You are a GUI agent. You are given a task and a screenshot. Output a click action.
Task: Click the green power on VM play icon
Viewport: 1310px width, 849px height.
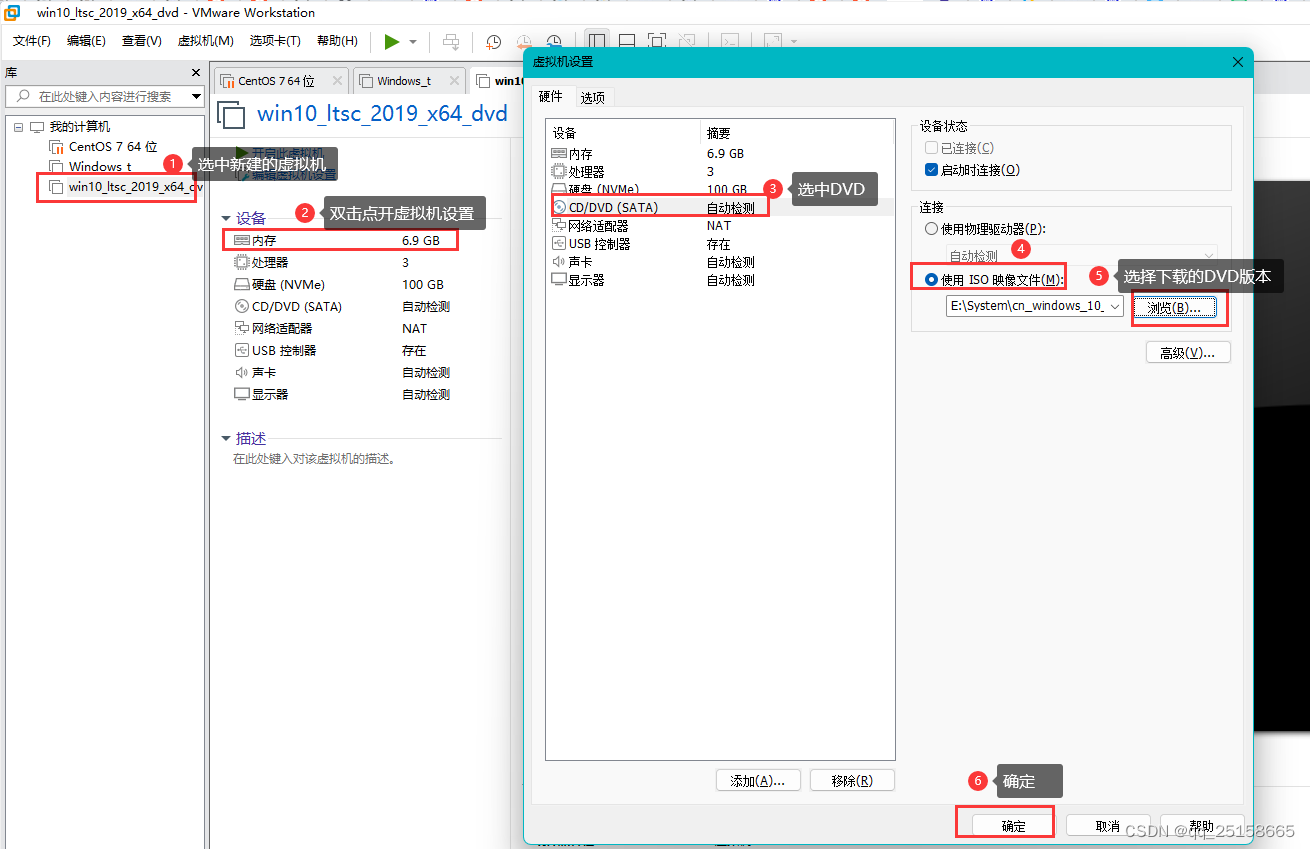(392, 42)
